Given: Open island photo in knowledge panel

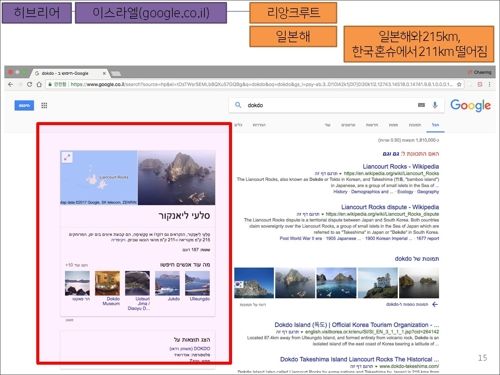Looking at the screenshot, I should 177,178.
